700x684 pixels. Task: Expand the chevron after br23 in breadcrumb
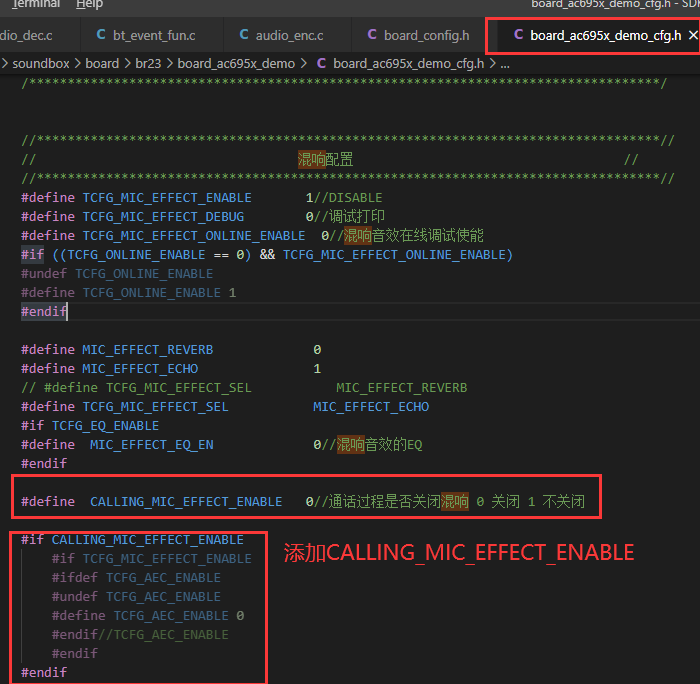click(170, 63)
